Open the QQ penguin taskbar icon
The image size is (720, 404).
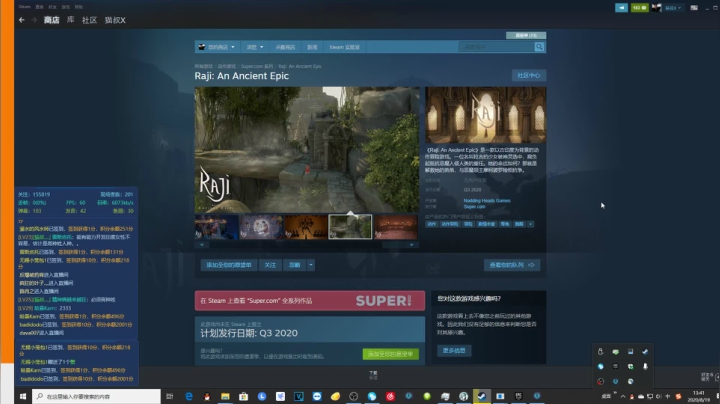207,396
